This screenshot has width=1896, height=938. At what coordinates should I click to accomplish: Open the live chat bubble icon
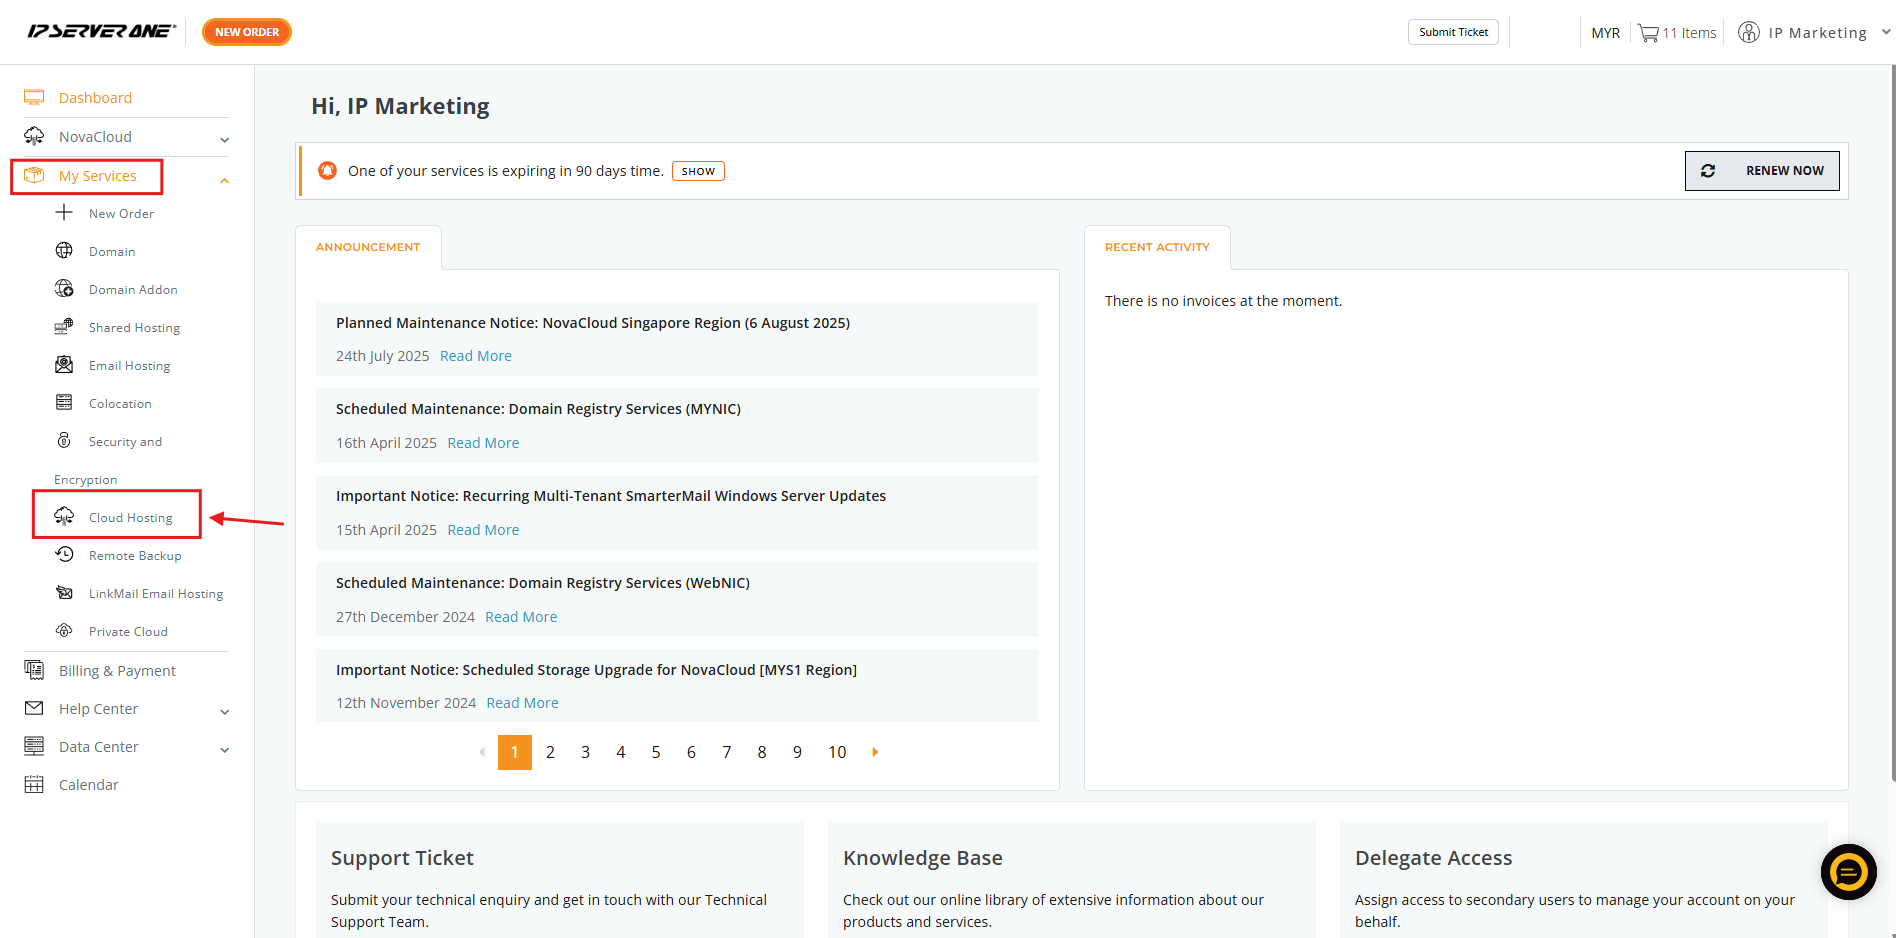(x=1848, y=872)
